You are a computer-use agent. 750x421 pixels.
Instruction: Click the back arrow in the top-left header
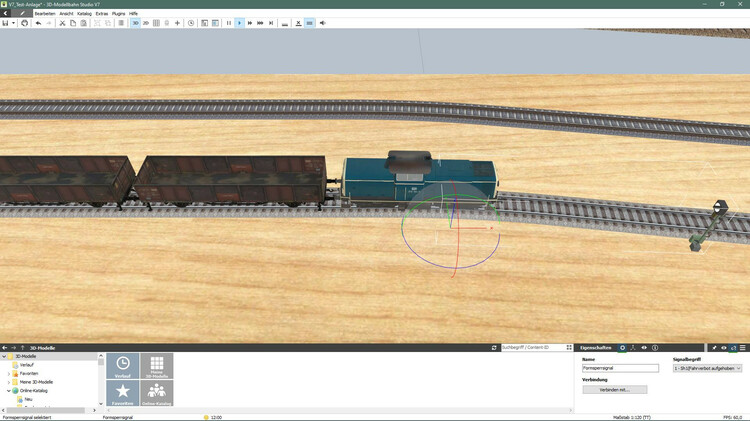click(5, 13)
